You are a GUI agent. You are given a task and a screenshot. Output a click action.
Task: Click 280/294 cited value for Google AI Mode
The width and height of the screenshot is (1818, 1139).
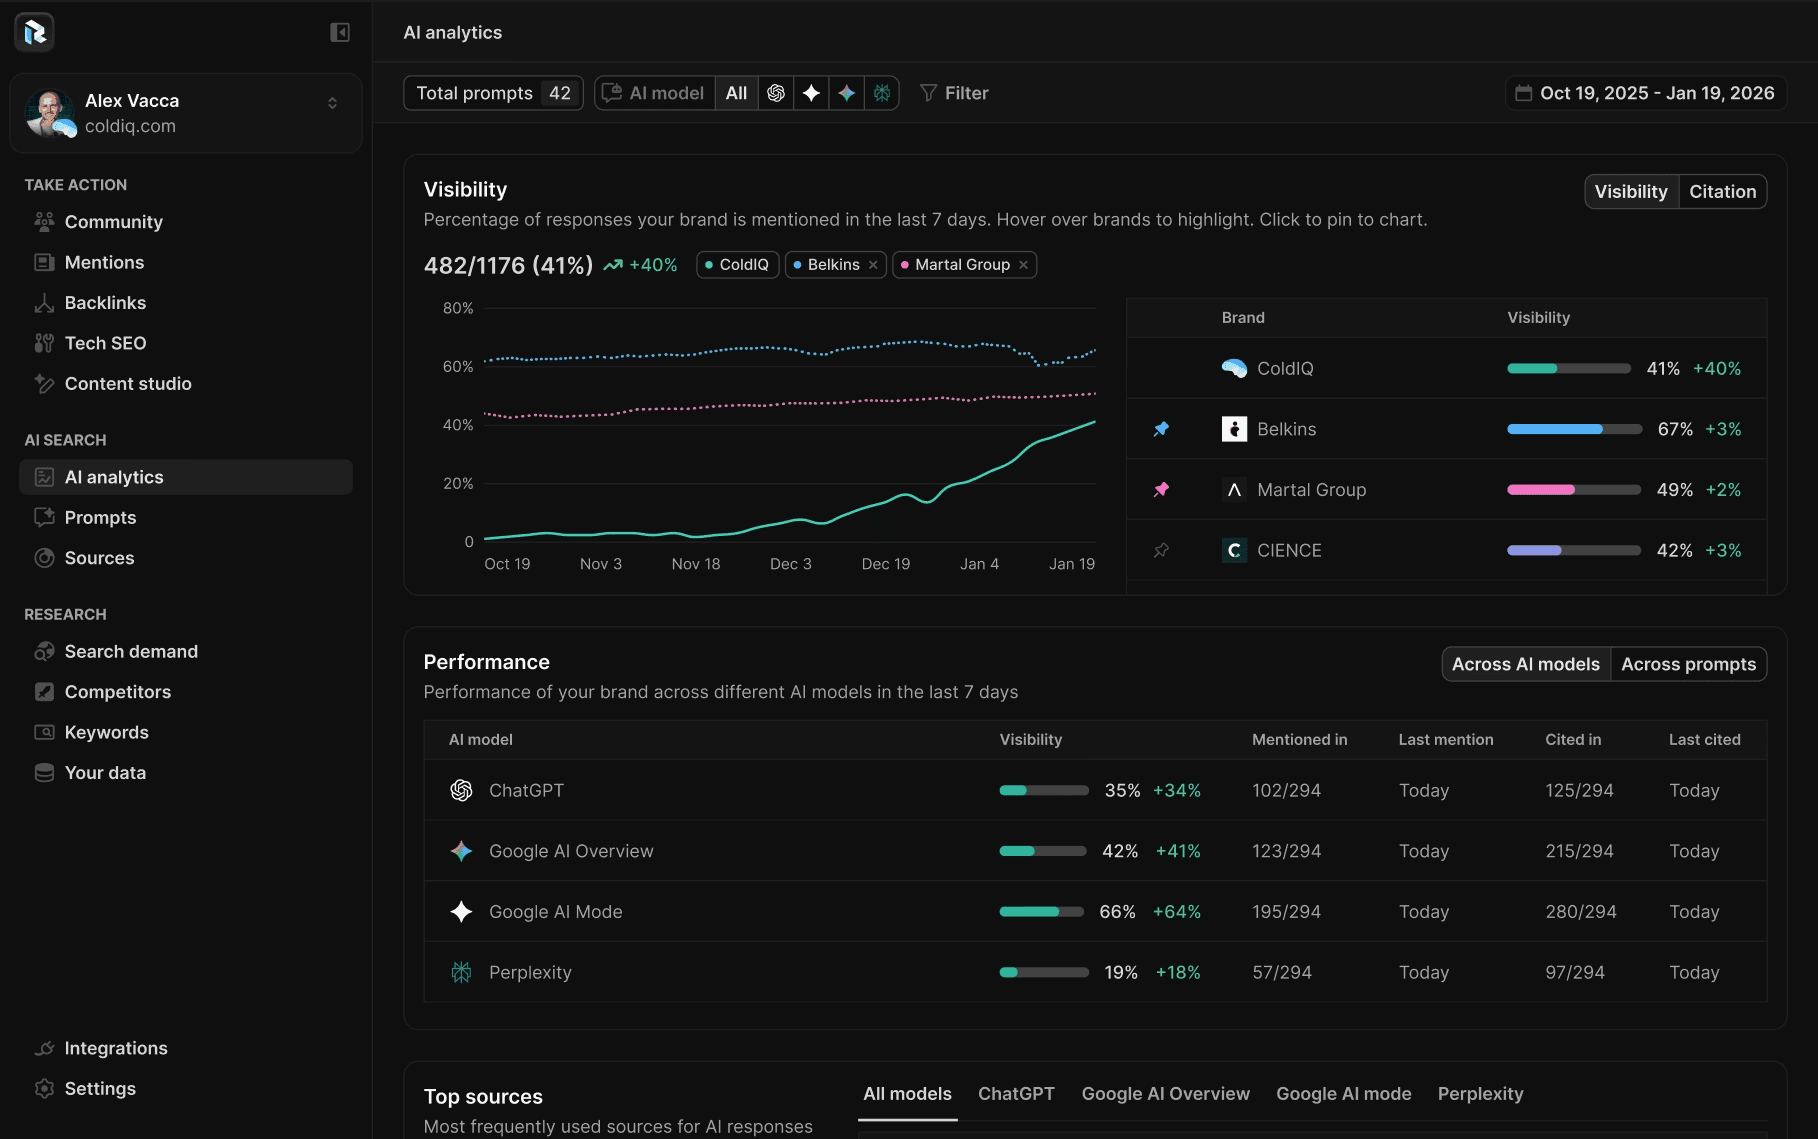click(x=1580, y=912)
